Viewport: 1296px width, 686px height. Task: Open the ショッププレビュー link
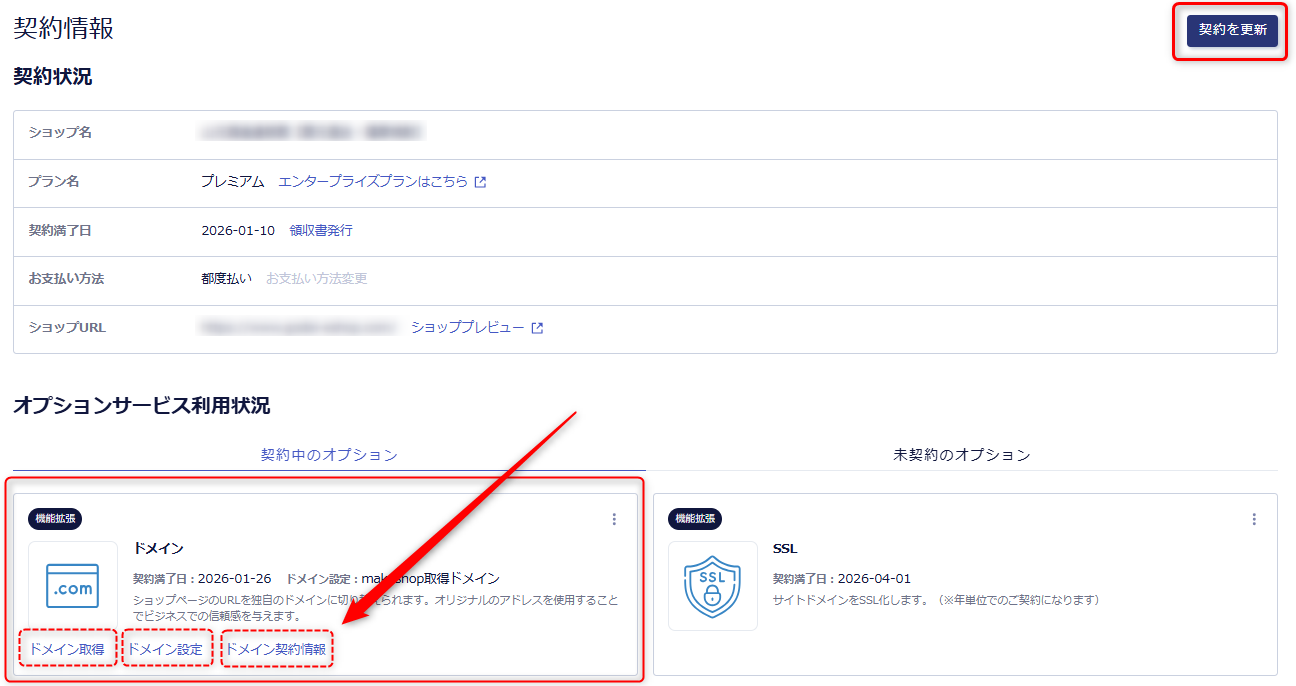point(467,328)
